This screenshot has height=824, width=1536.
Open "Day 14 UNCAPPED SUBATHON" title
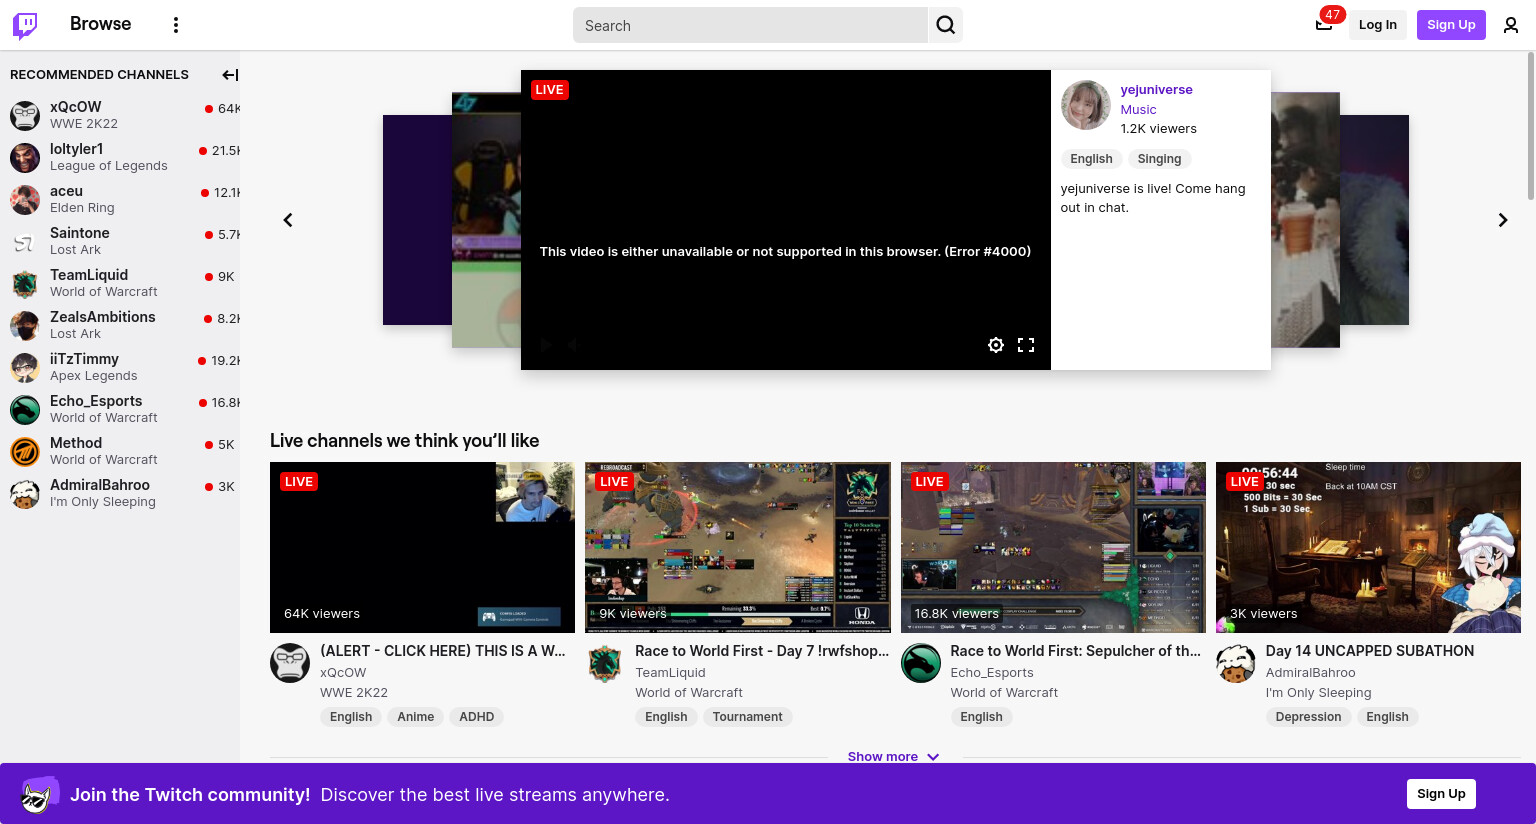(1370, 651)
